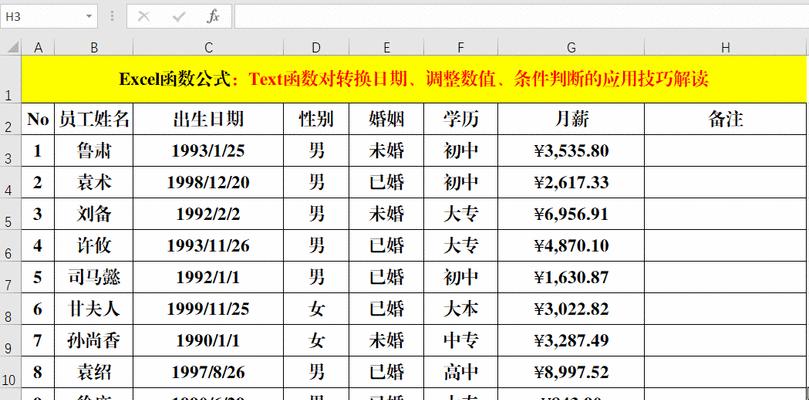The image size is (809, 400).
Task: Click the 月薪 header cell
Action: point(571,119)
